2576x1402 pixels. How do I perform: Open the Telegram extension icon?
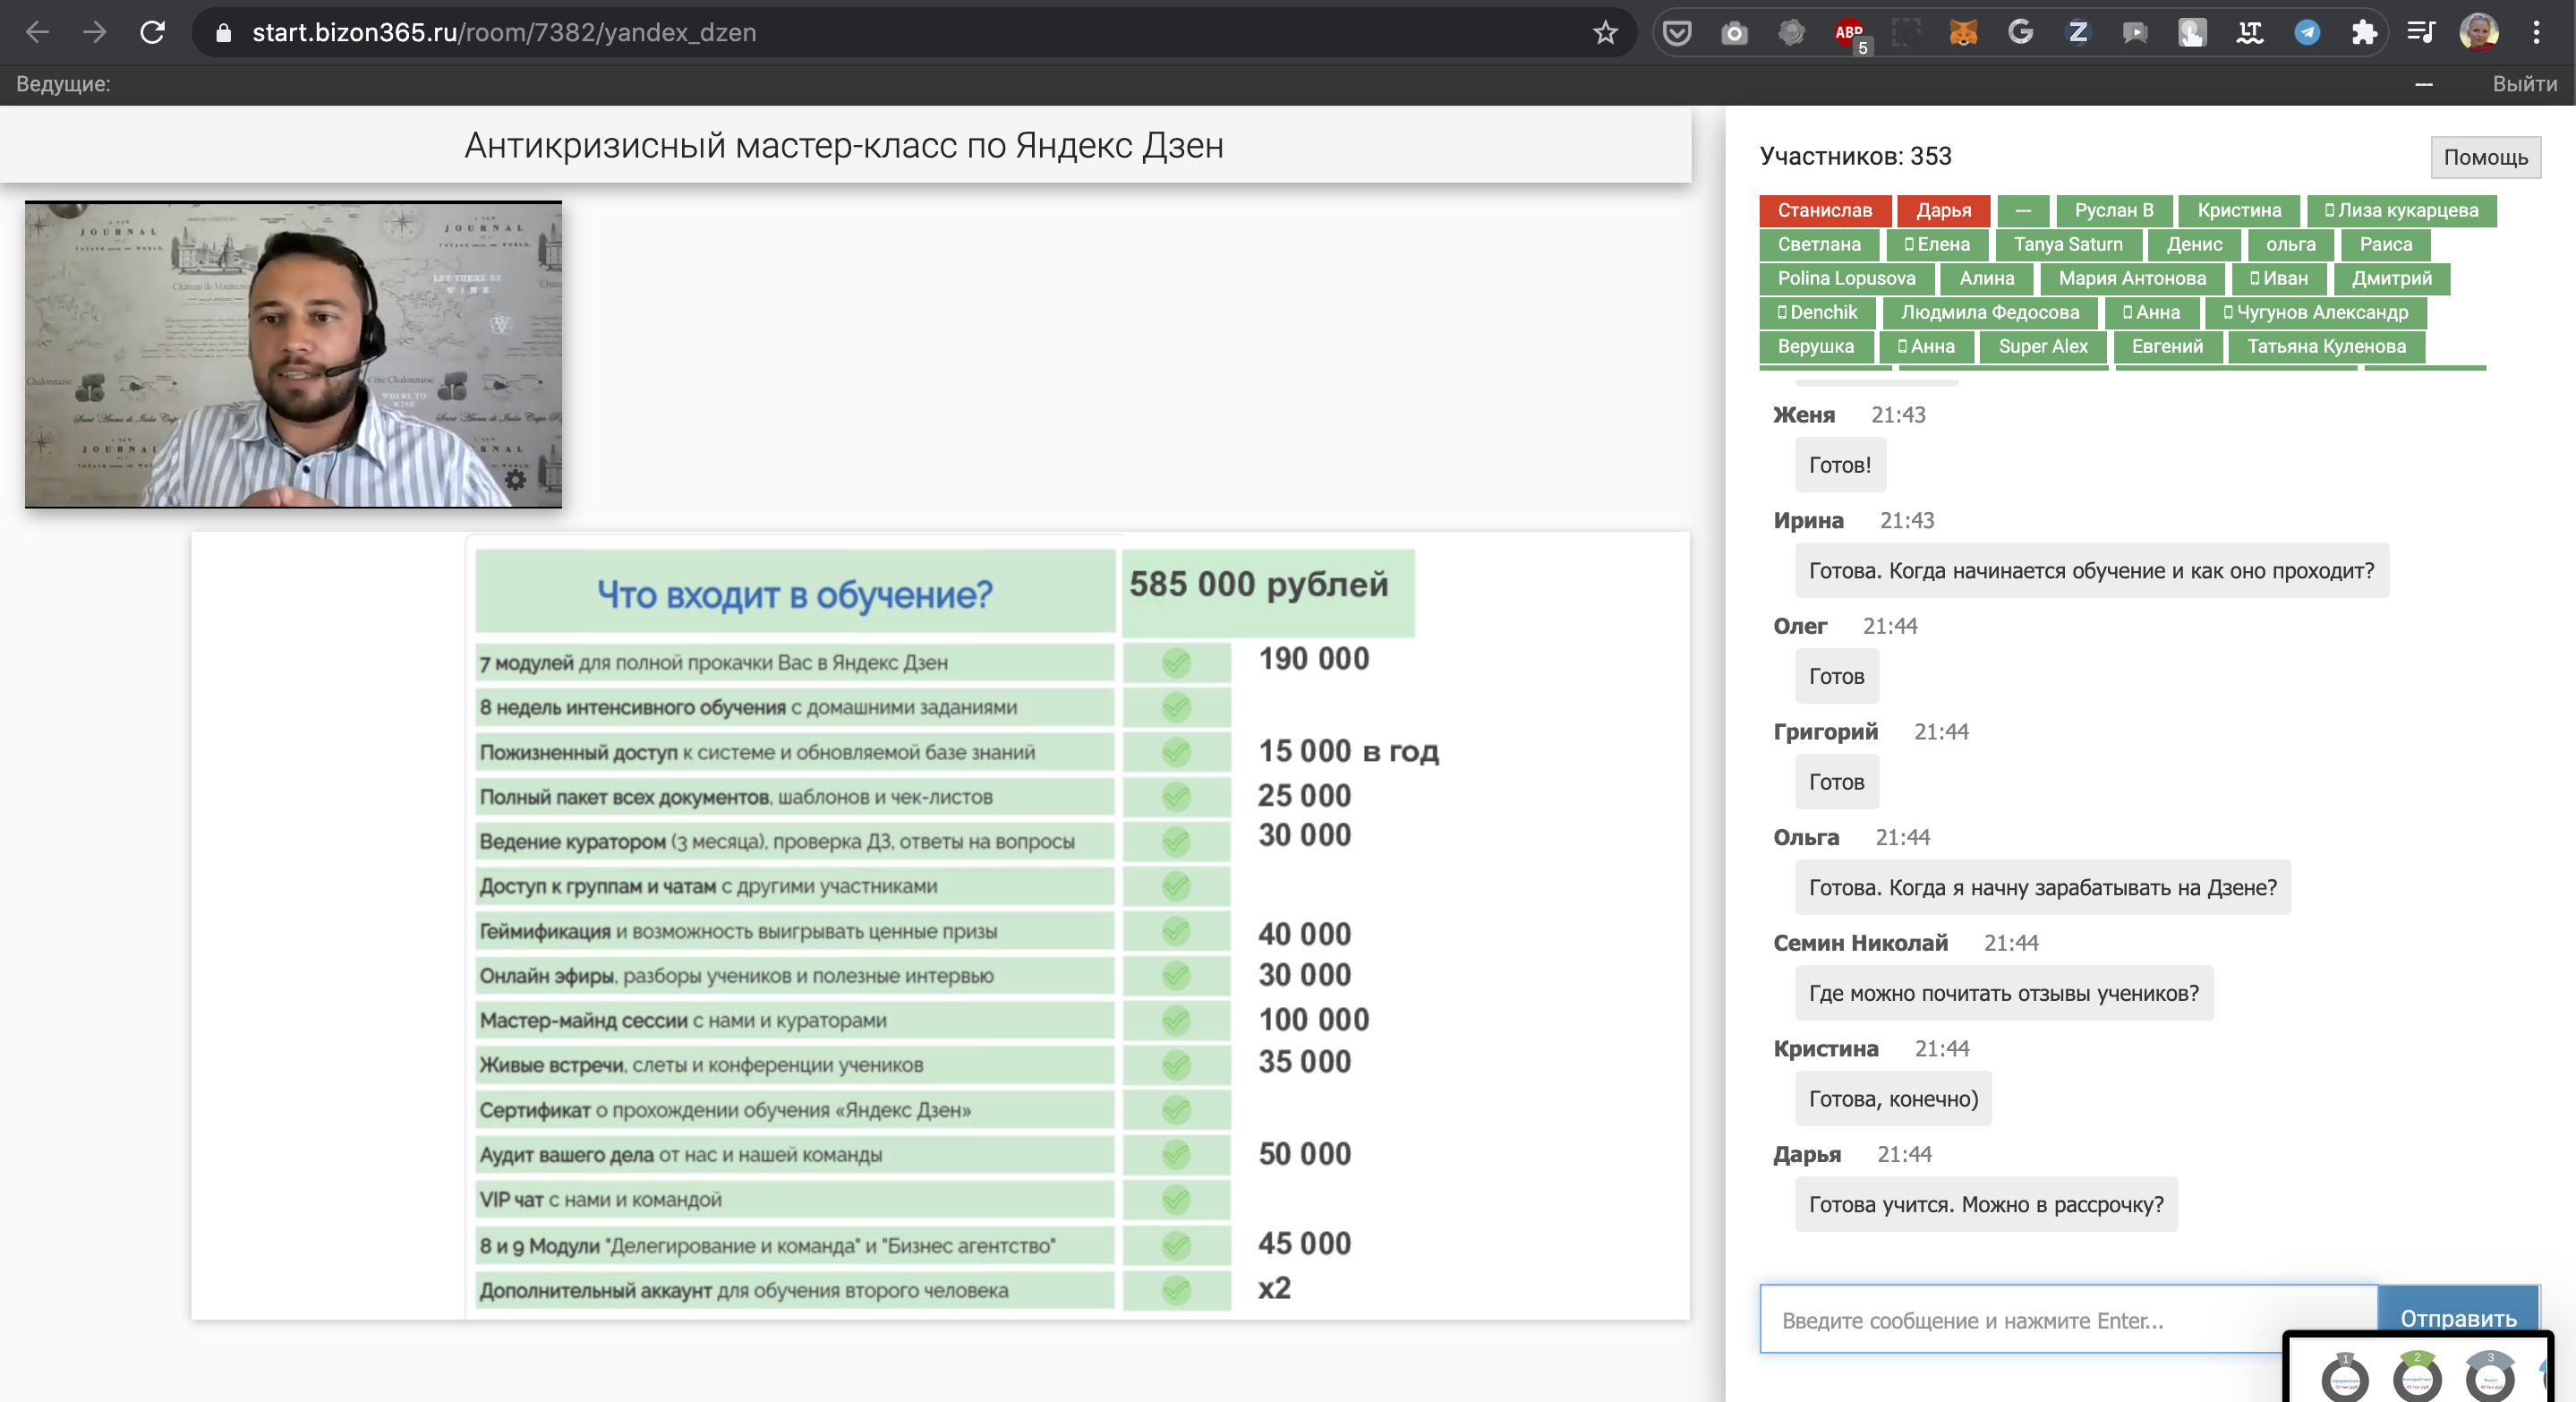point(2307,32)
